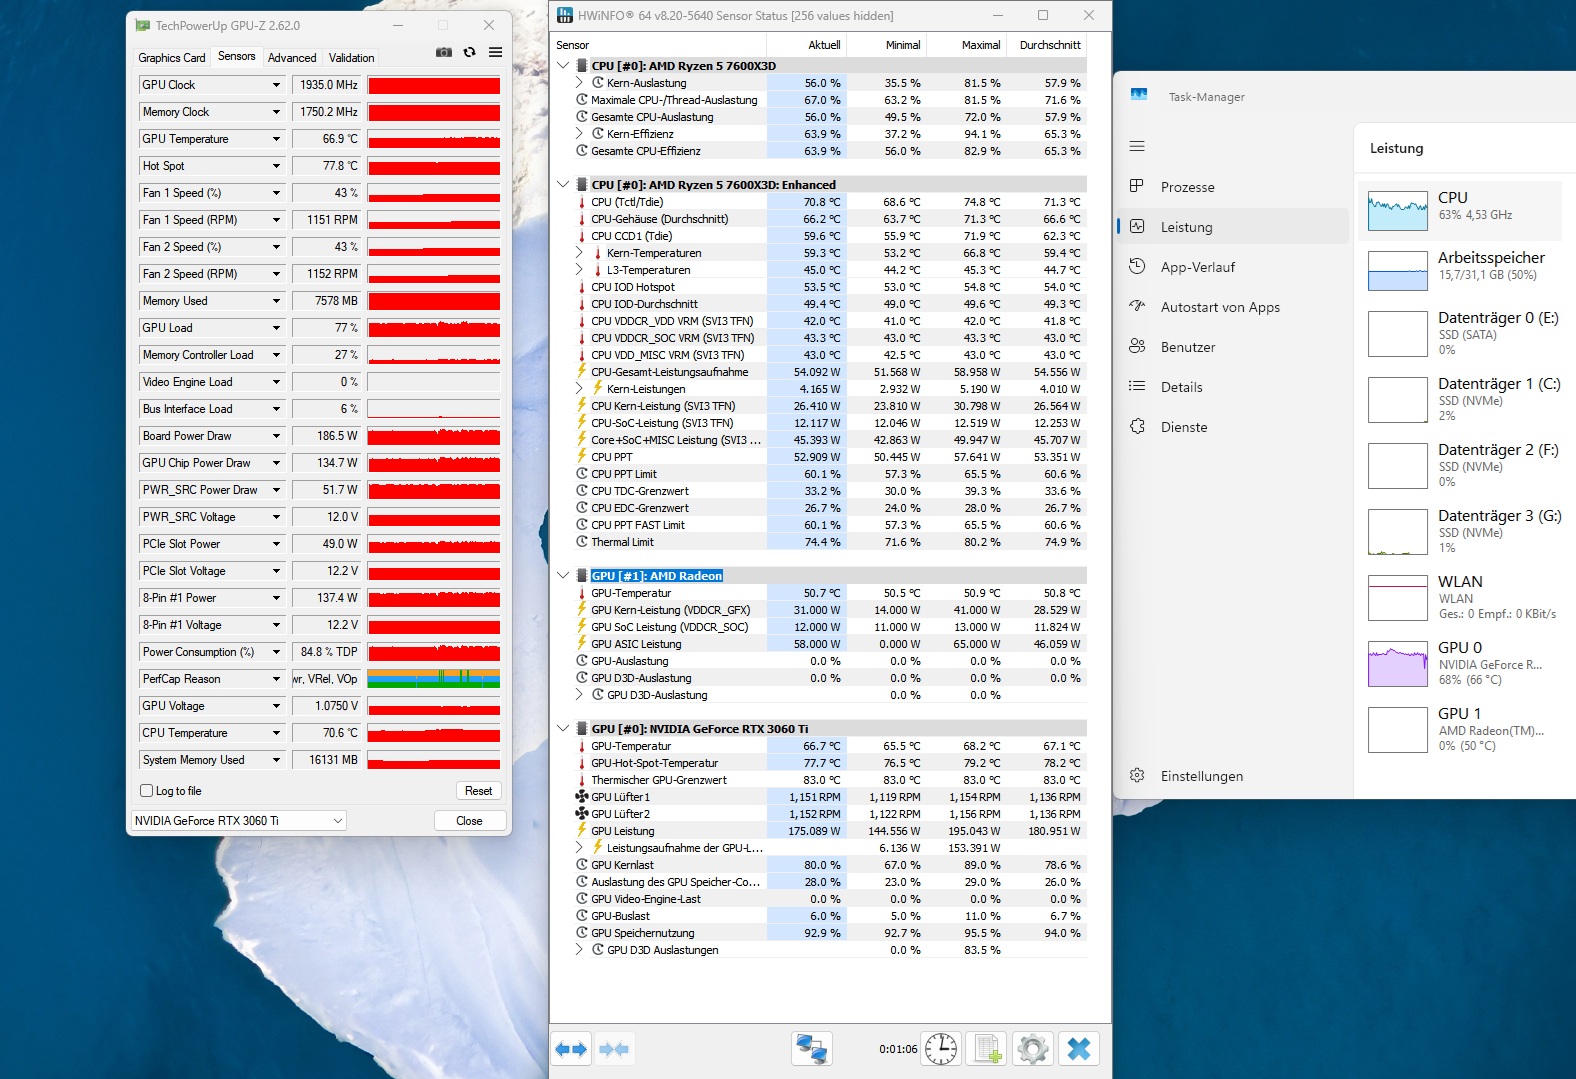Click GPU Temperature red graph

point(434,139)
